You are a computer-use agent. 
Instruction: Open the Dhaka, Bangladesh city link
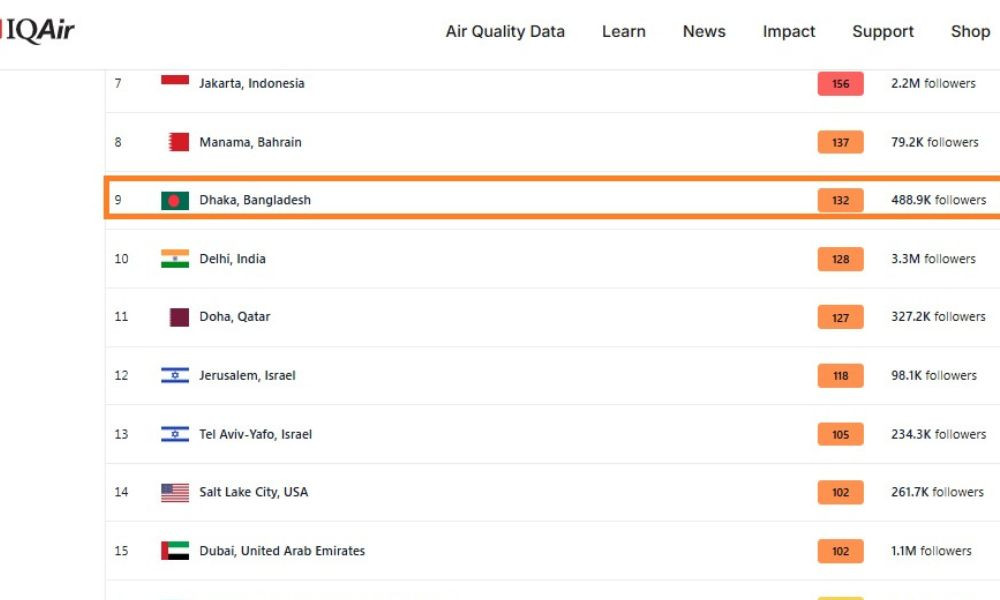click(x=255, y=200)
